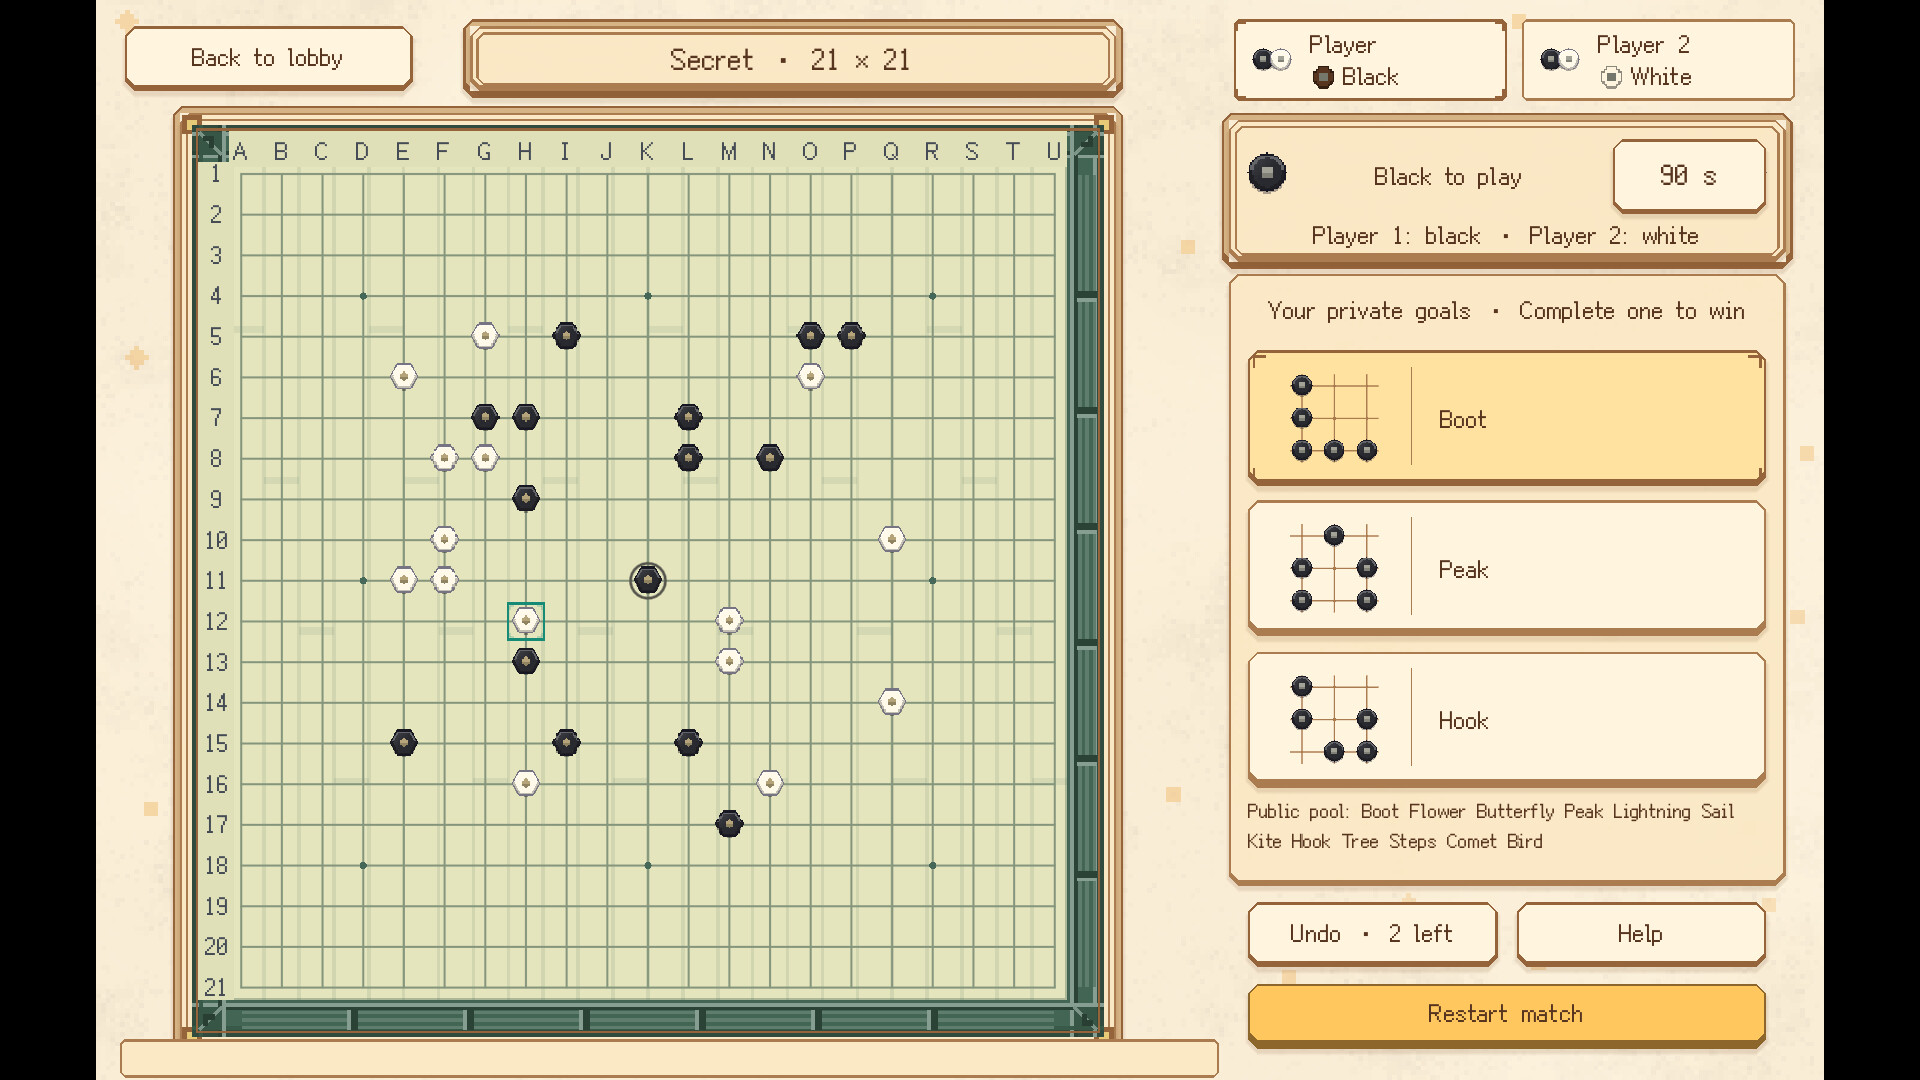Click the white stone at G5
The height and width of the screenshot is (1080, 1920).
click(485, 336)
